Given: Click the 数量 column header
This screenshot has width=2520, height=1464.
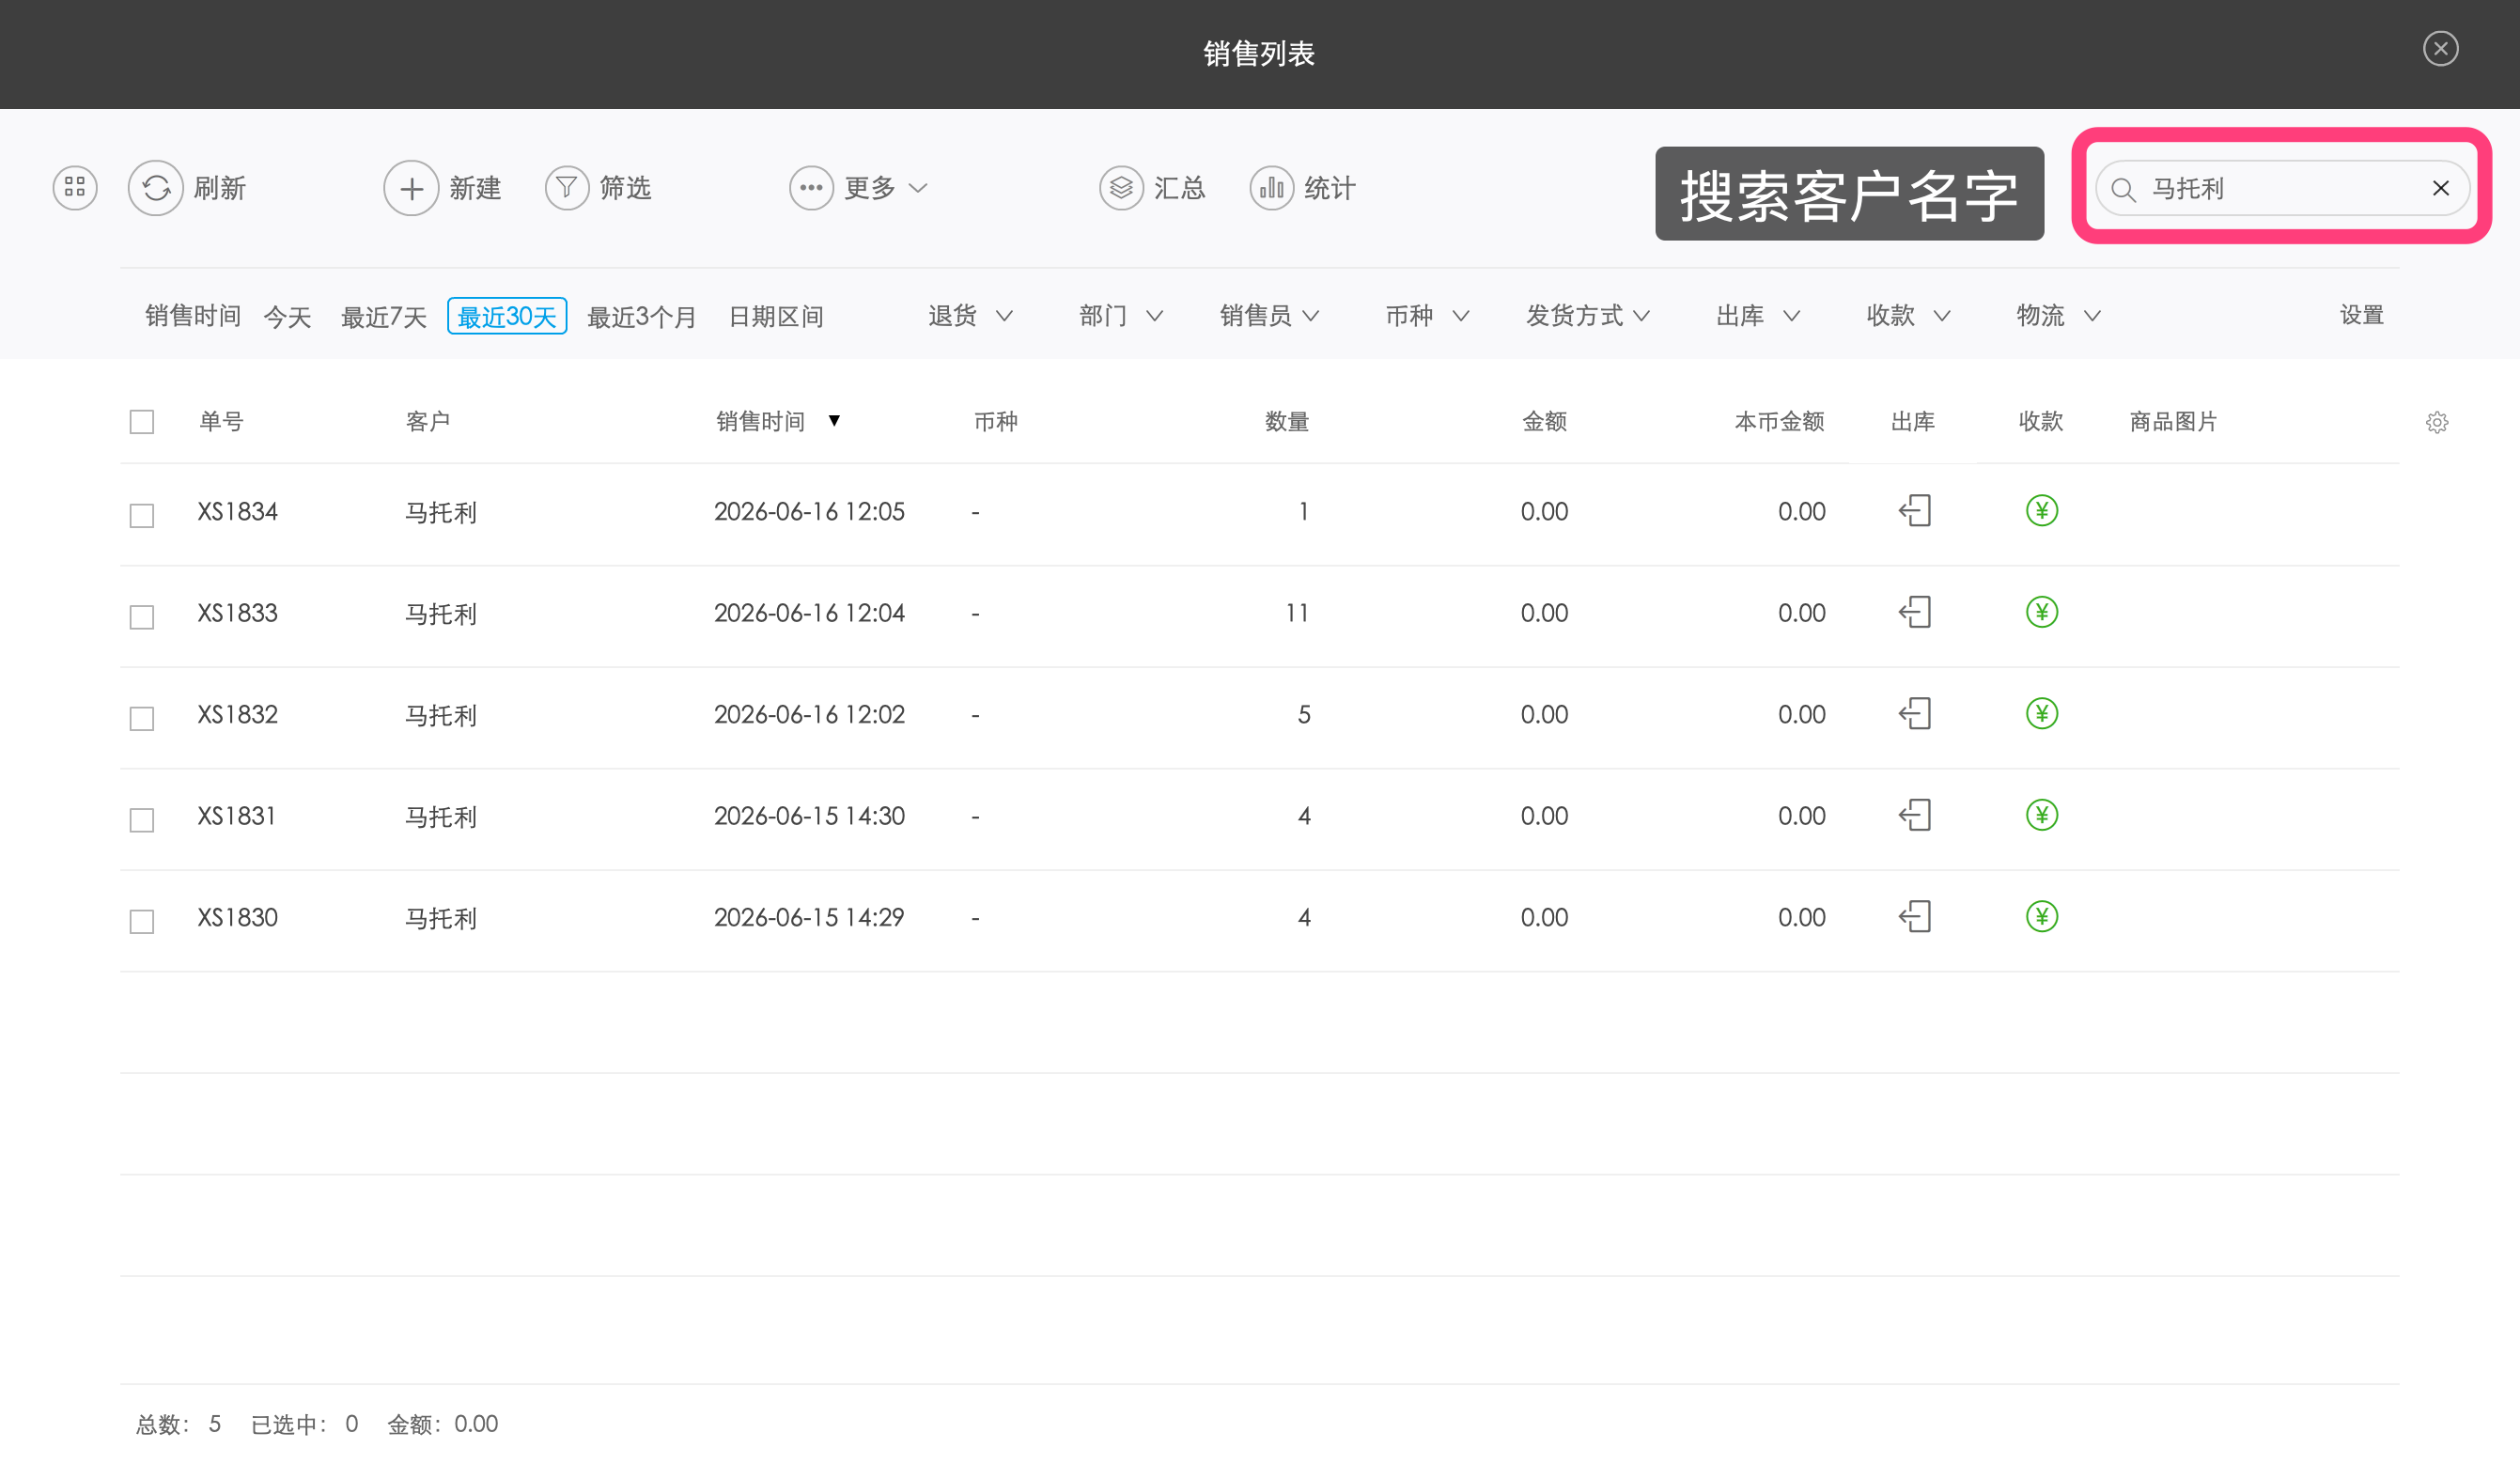Looking at the screenshot, I should 1287,421.
